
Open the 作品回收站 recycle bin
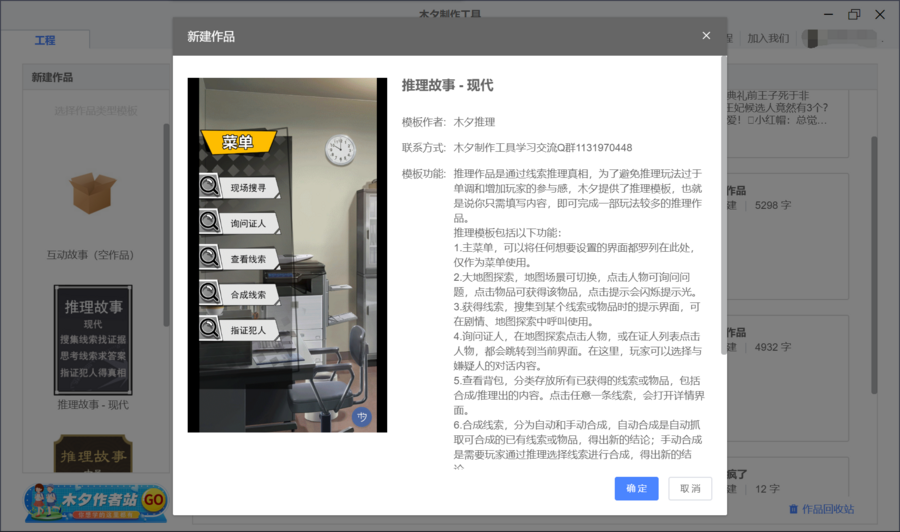coord(821,509)
